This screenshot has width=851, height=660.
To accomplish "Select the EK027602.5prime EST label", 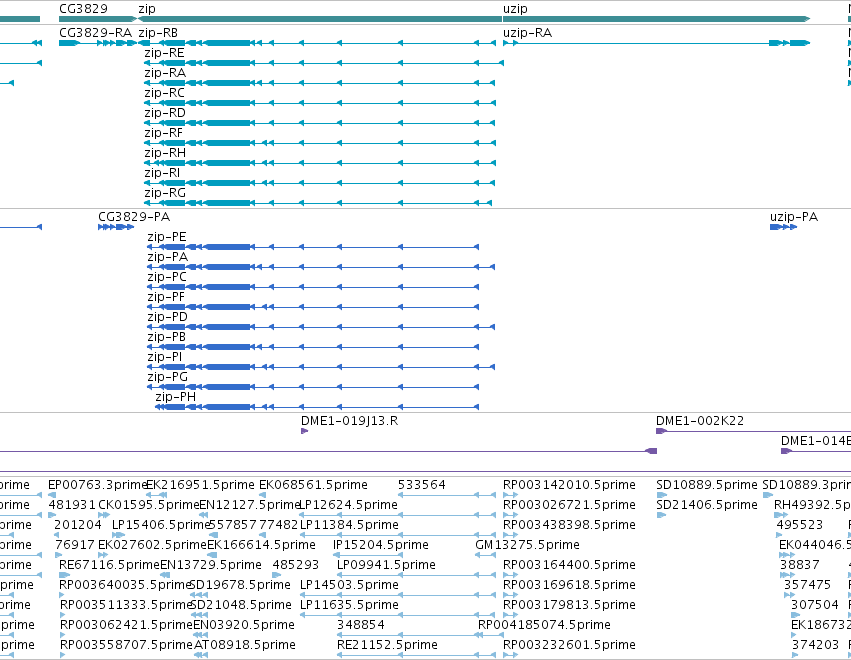I will pos(153,545).
